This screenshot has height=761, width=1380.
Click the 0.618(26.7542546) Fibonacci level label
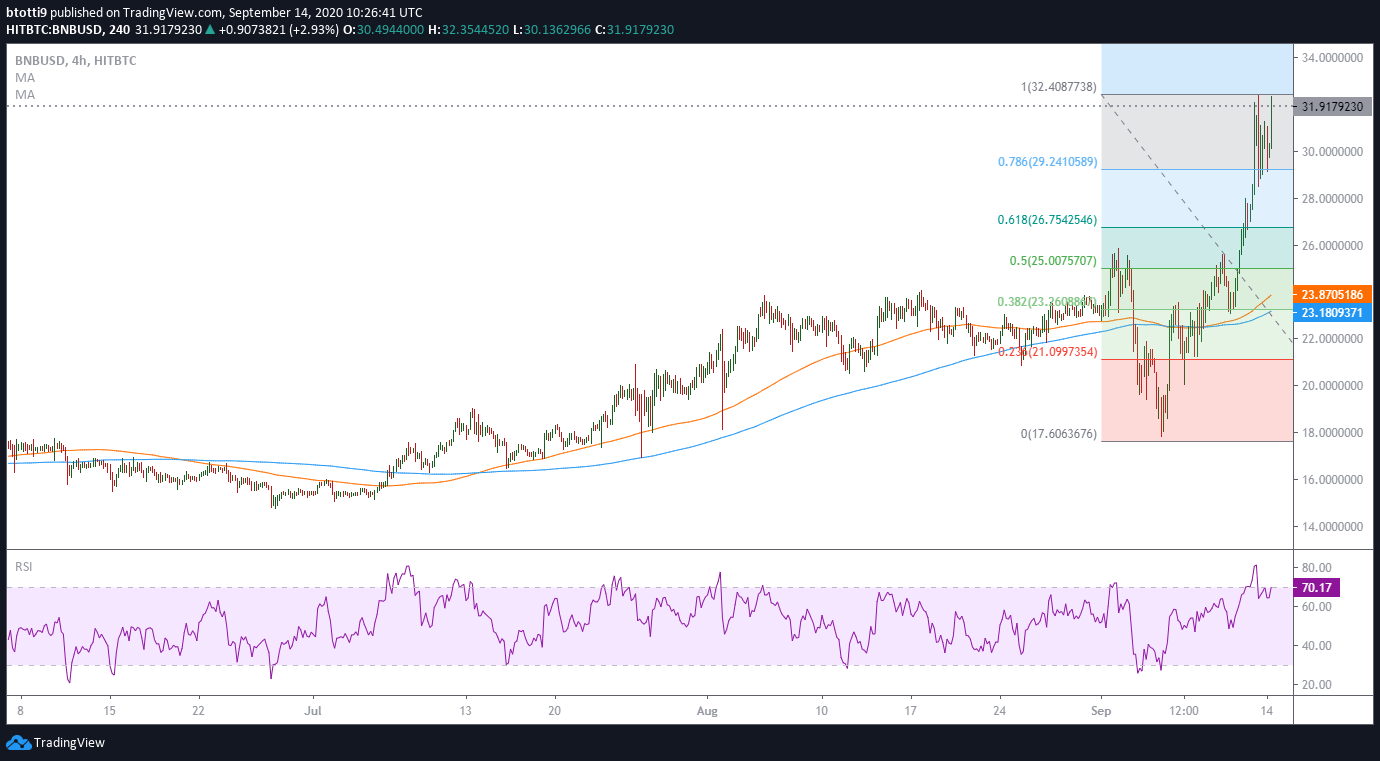(x=1048, y=220)
